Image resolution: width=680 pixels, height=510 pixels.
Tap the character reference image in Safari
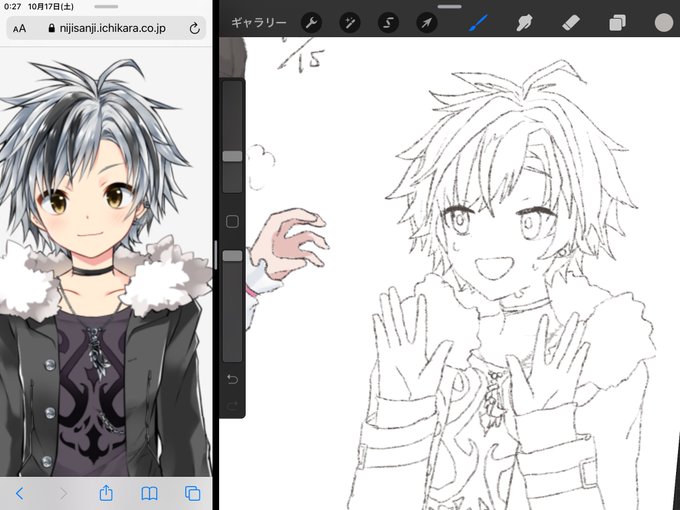pyautogui.click(x=104, y=268)
